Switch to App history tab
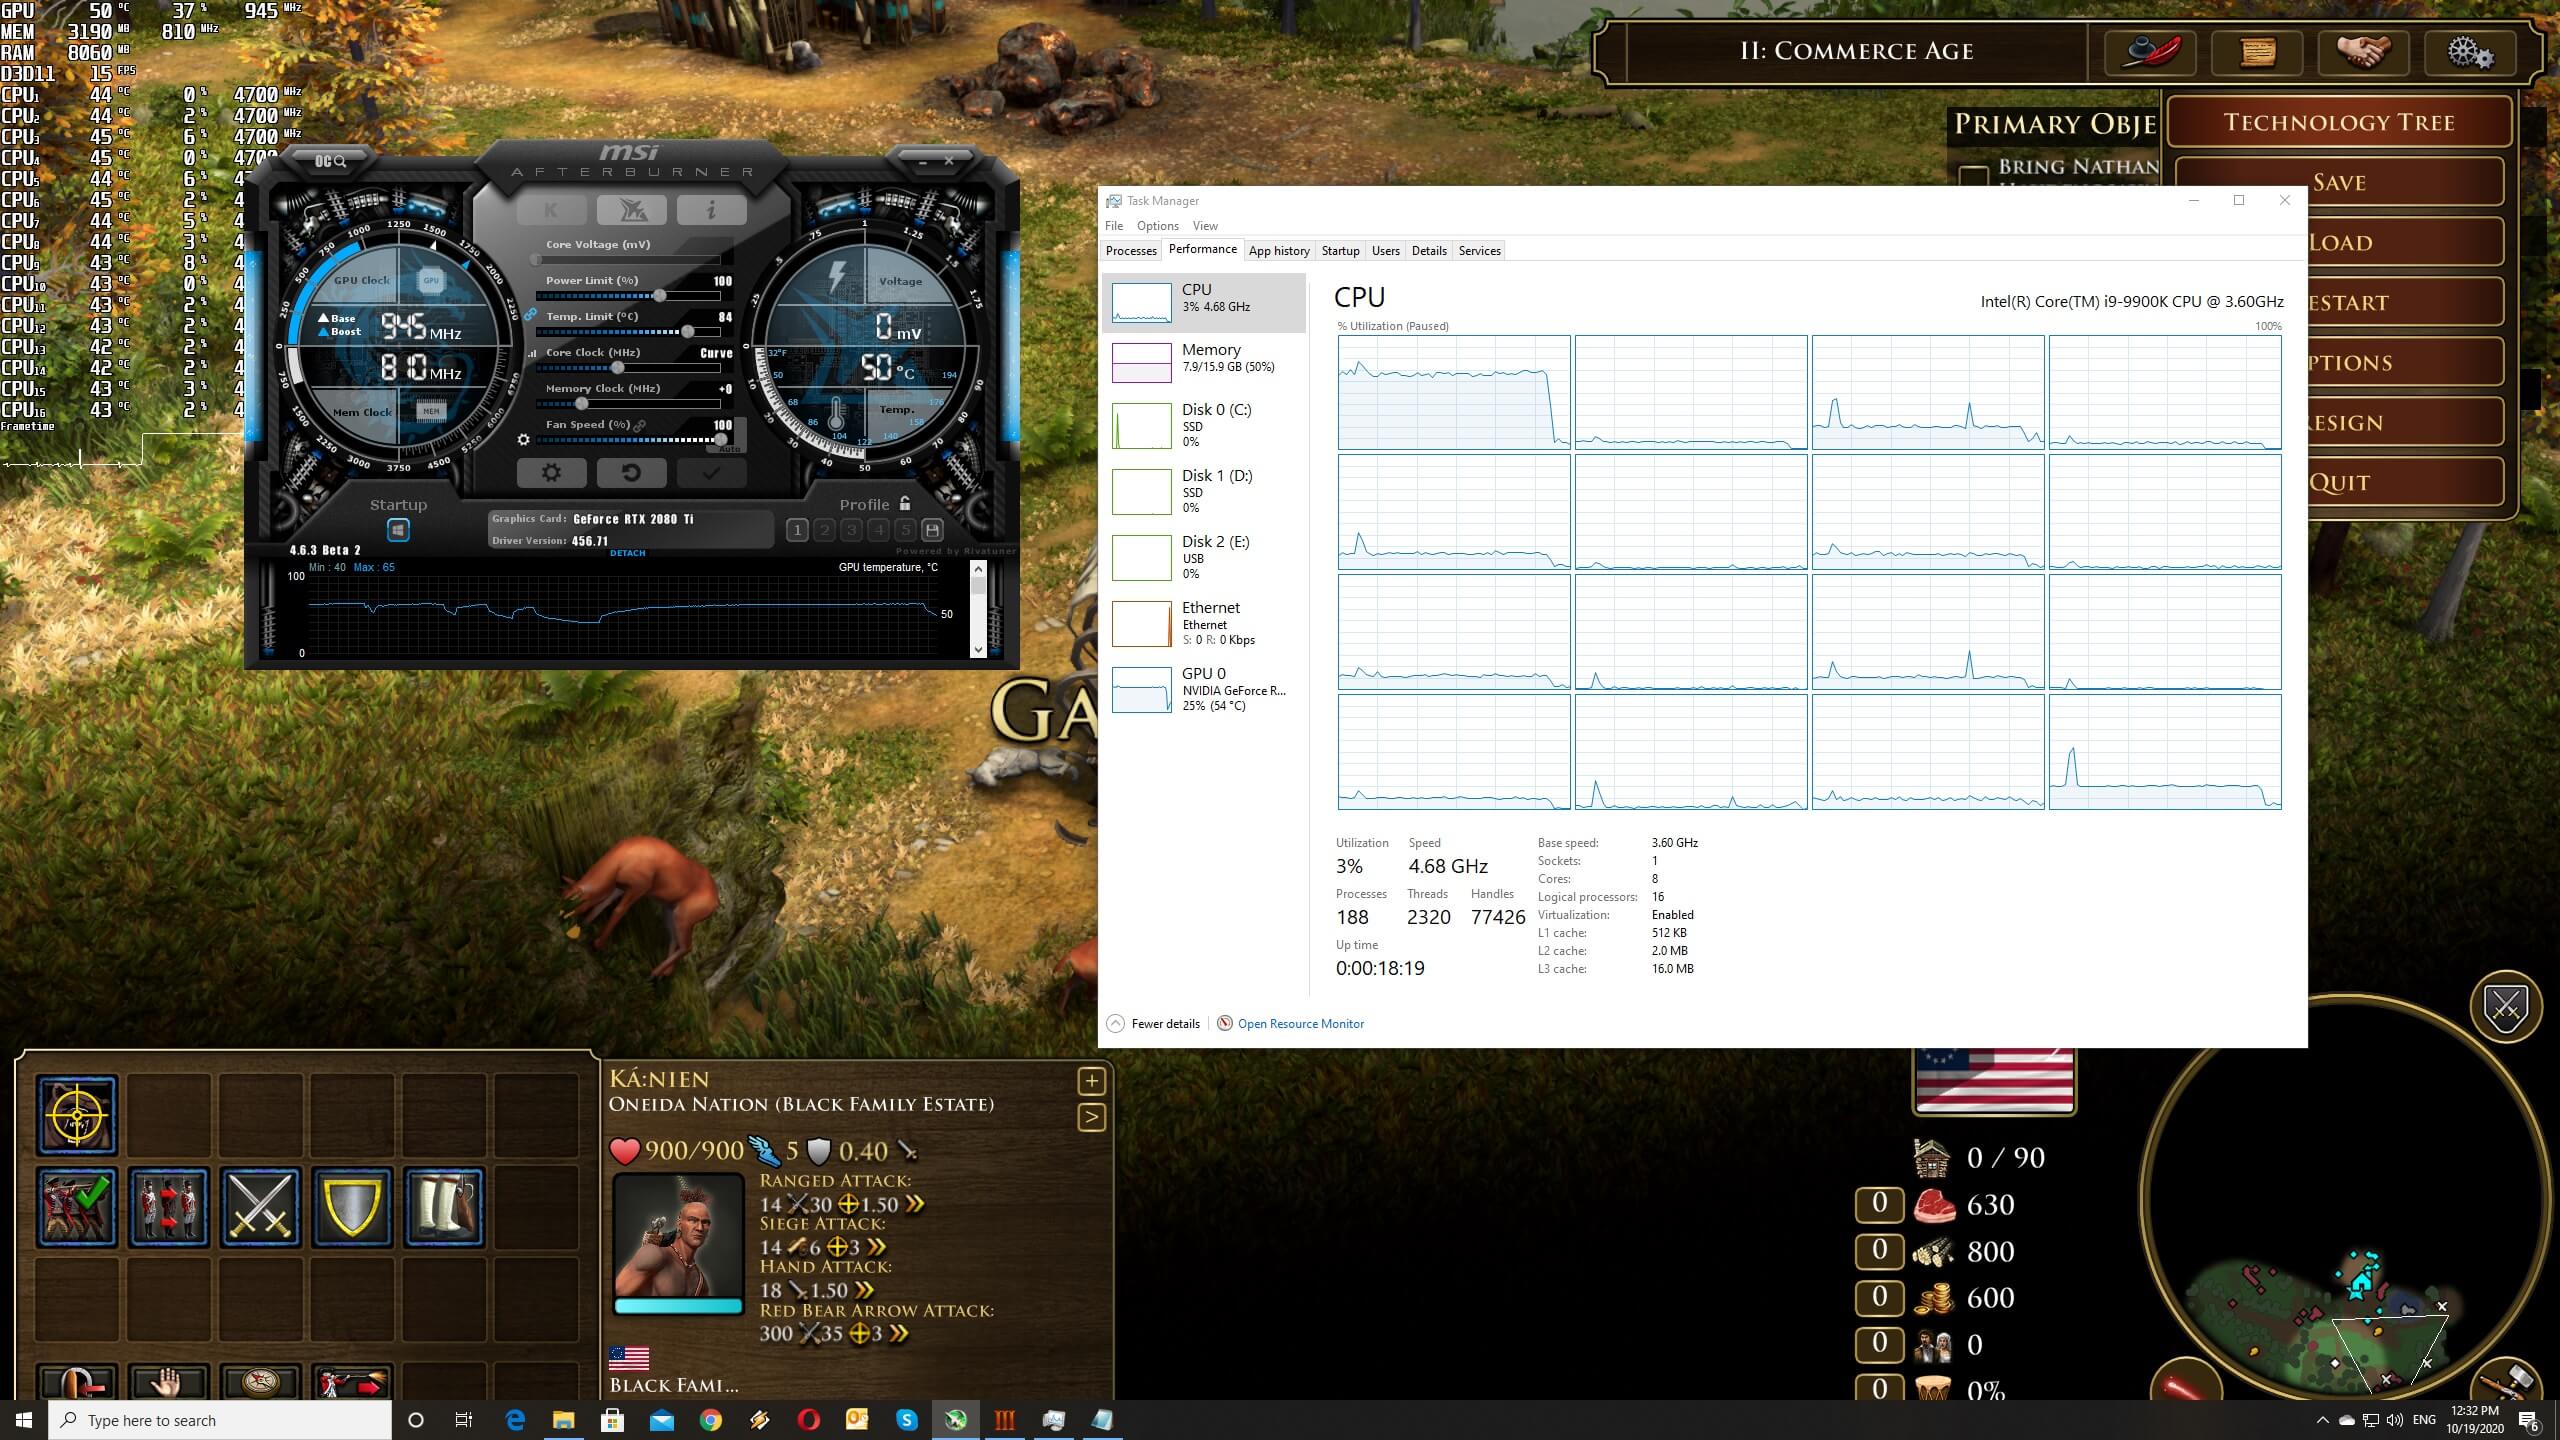 [1278, 251]
